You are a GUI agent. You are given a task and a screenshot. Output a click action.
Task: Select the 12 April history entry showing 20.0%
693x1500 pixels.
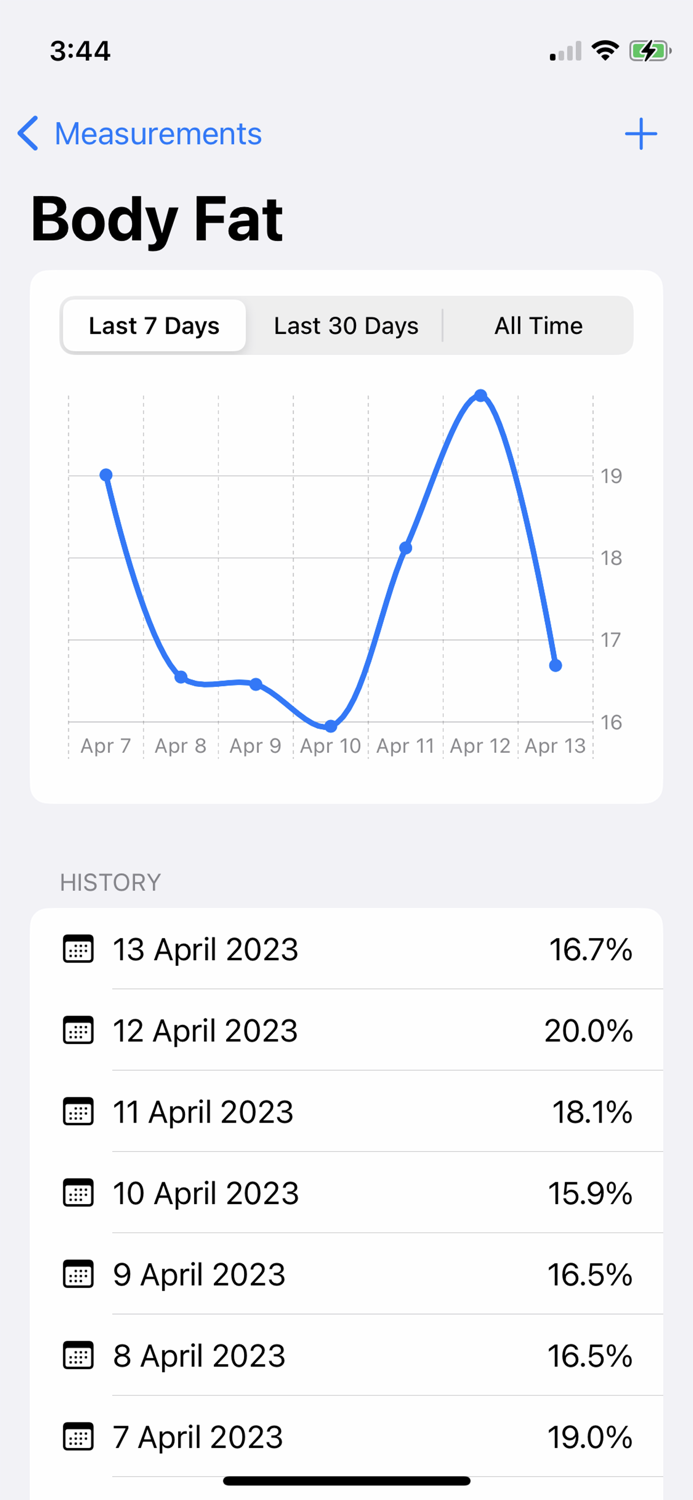point(346,1030)
